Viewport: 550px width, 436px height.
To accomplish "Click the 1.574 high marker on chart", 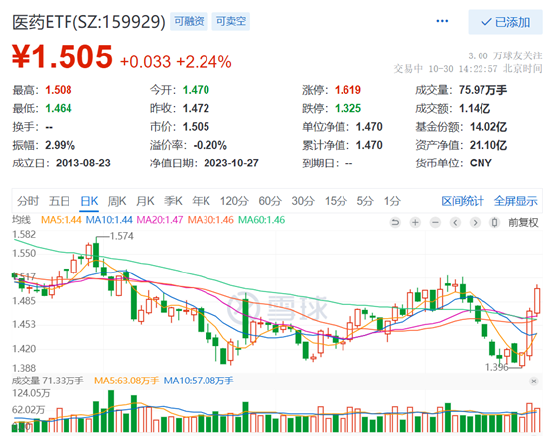I will pyautogui.click(x=121, y=236).
